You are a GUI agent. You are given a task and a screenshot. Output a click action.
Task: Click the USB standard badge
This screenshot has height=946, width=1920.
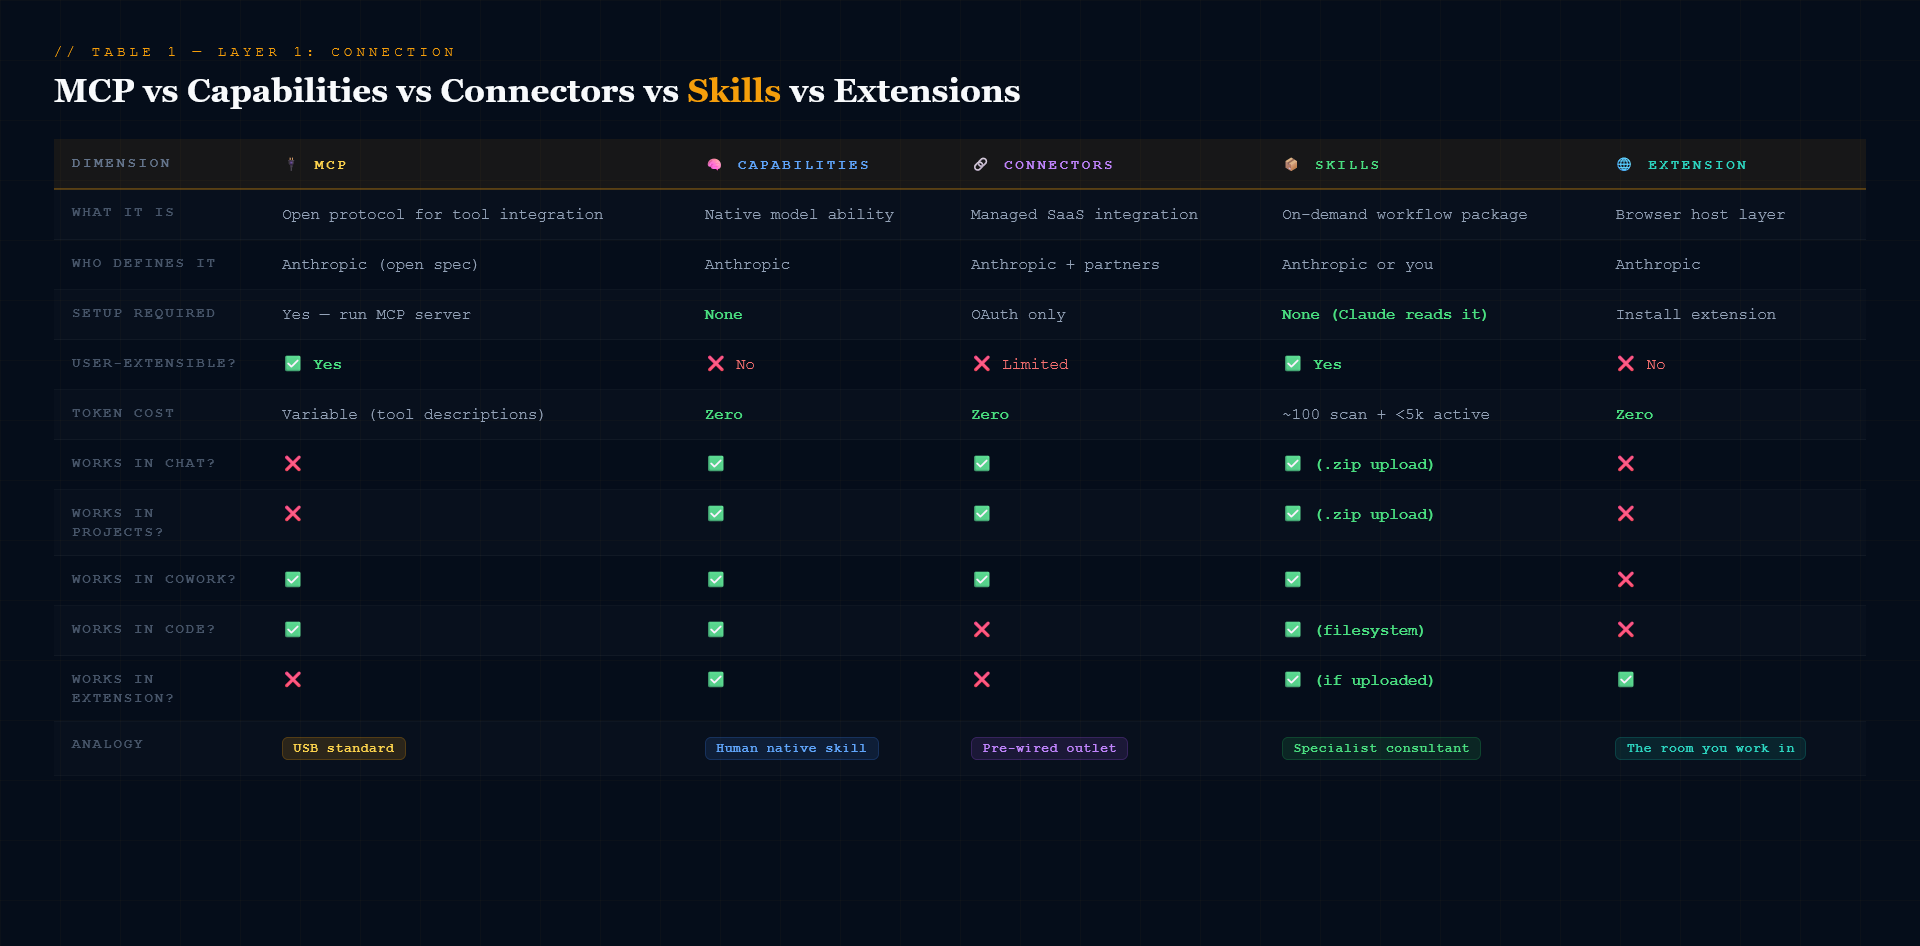click(343, 748)
